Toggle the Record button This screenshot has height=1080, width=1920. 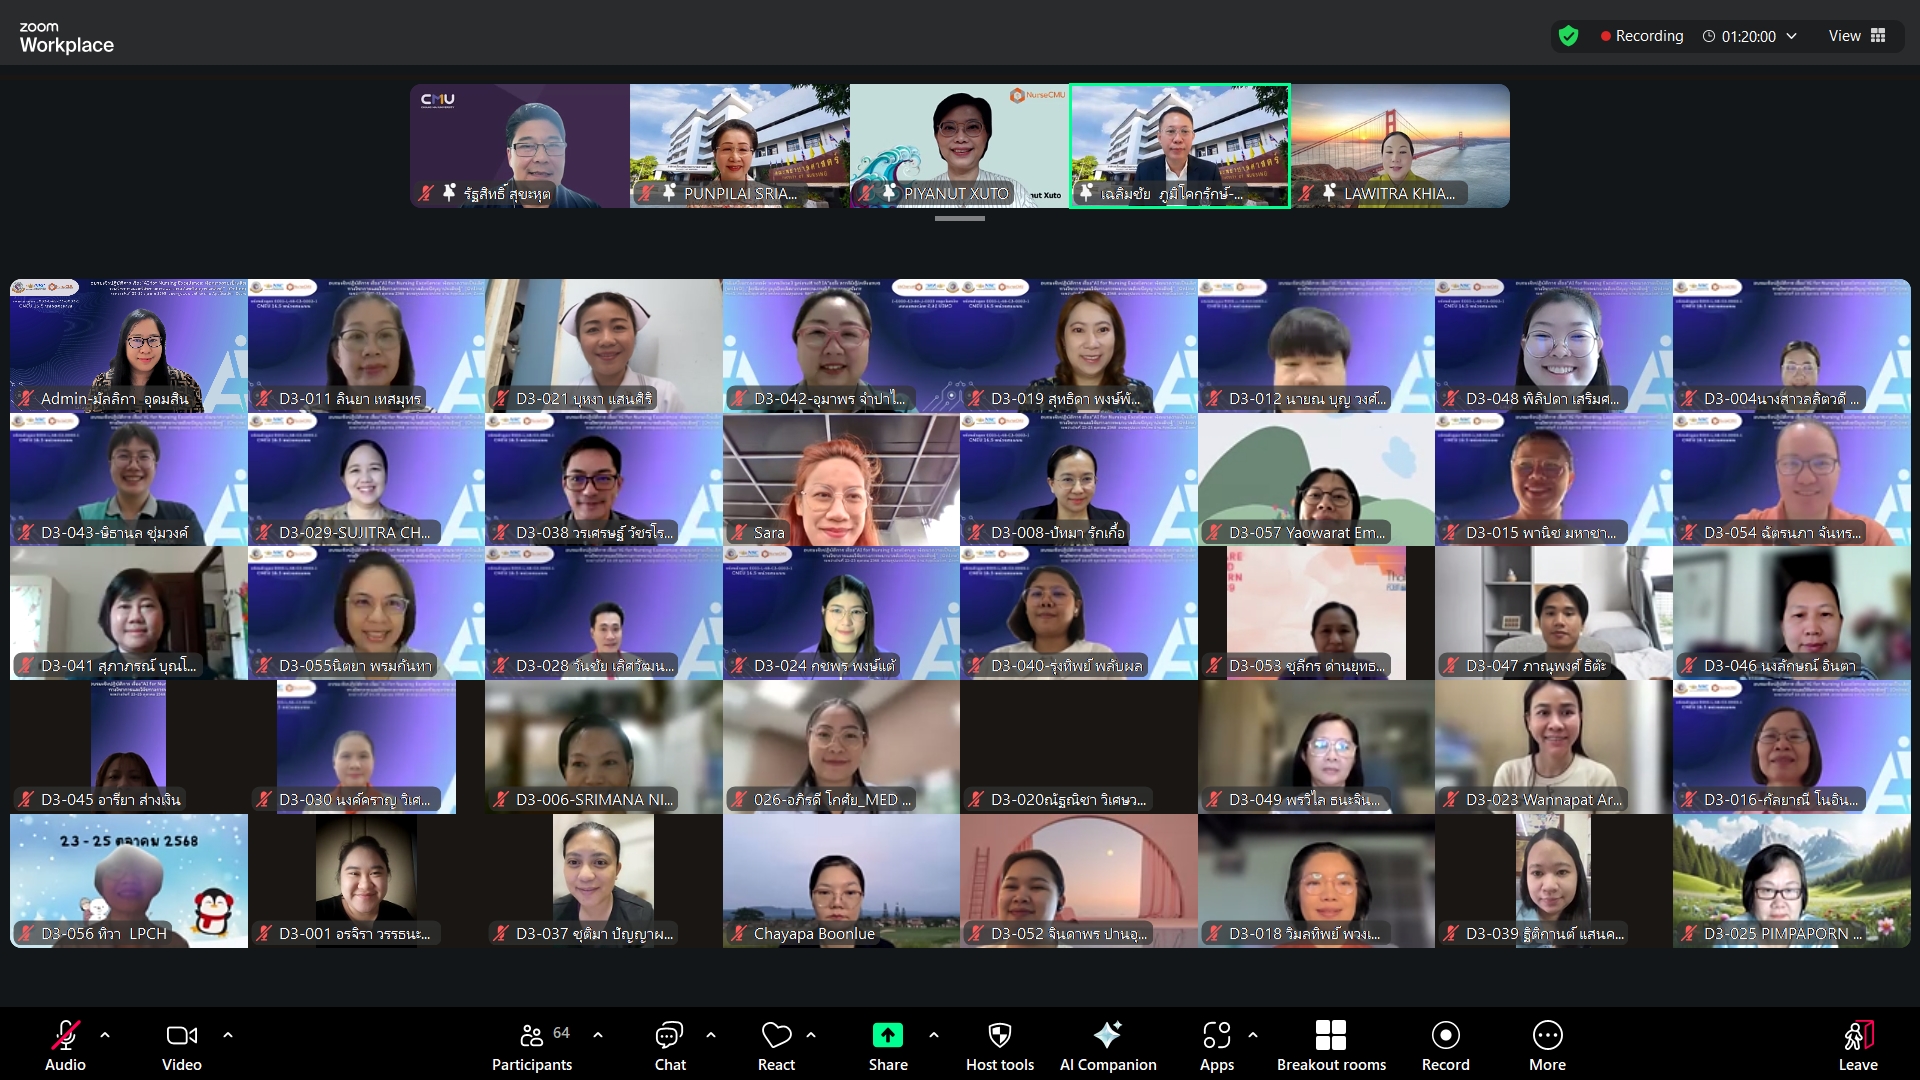click(x=1445, y=1036)
